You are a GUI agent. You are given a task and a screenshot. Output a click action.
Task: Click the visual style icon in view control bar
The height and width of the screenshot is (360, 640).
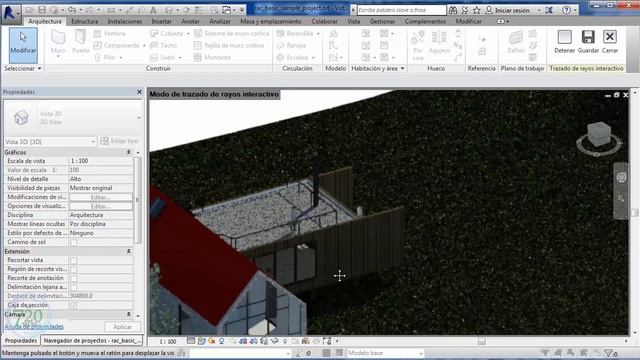pyautogui.click(x=202, y=341)
